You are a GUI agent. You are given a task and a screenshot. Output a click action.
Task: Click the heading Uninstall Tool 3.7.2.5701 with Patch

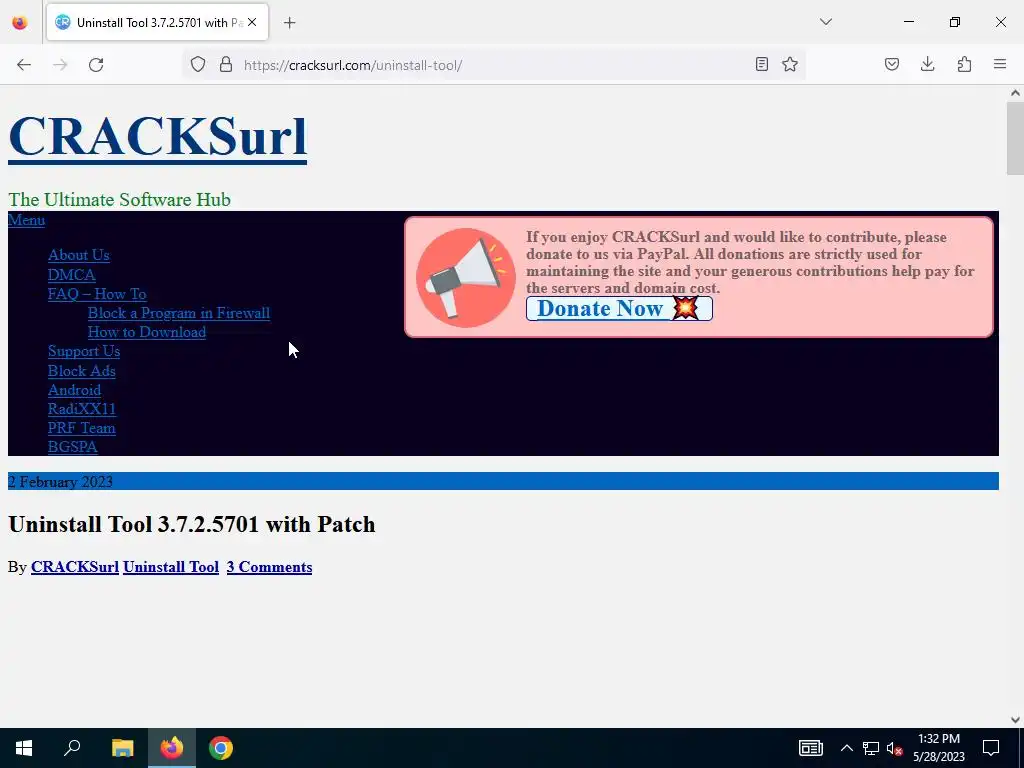point(191,524)
